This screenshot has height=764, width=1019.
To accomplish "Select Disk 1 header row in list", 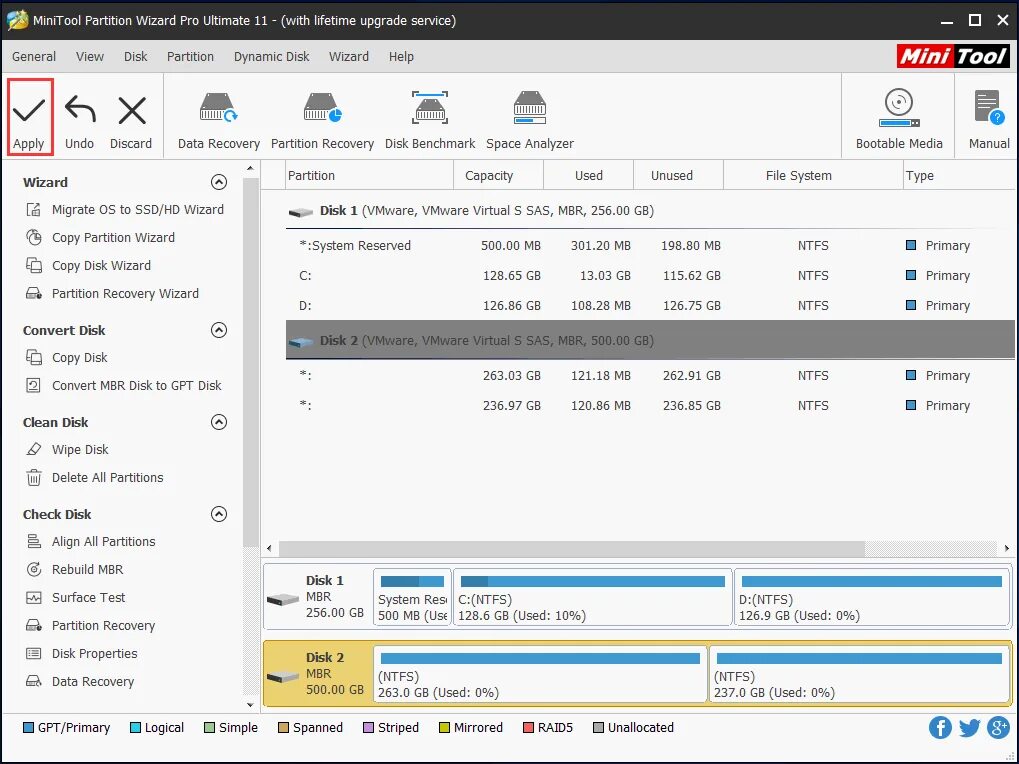I will 650,210.
